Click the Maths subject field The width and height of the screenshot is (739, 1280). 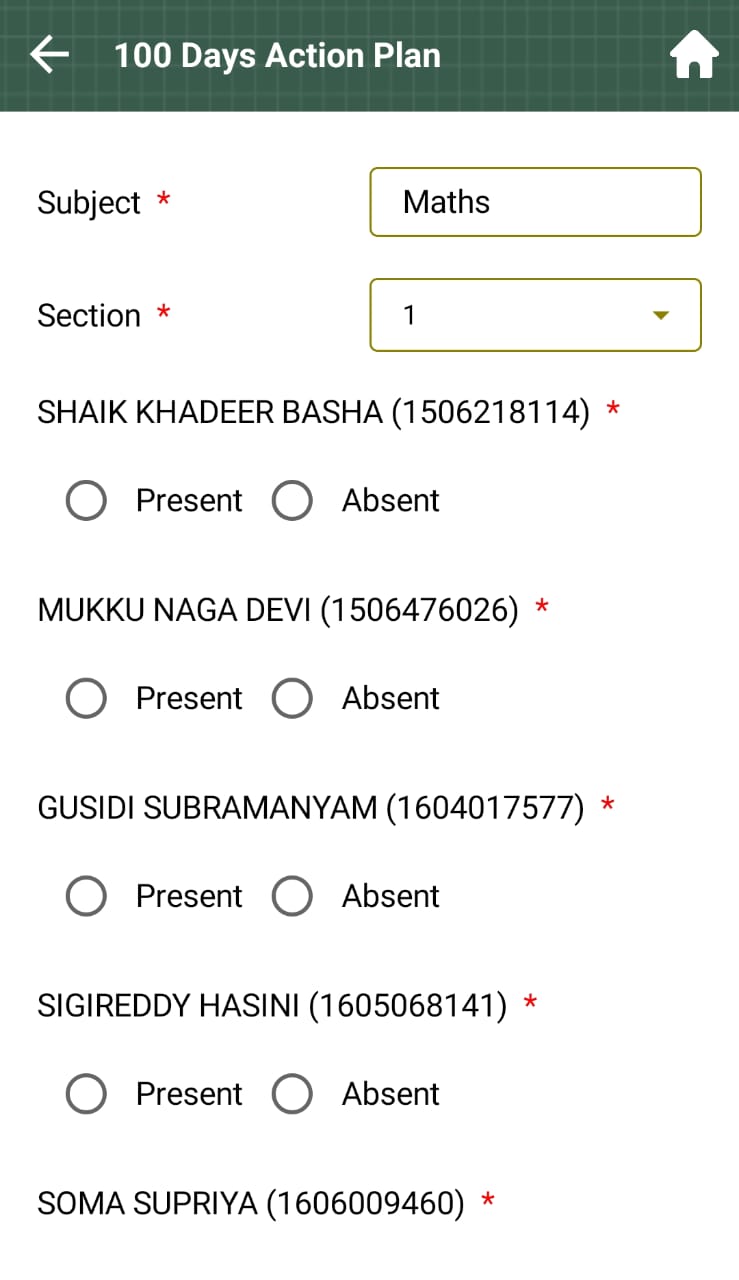[535, 202]
